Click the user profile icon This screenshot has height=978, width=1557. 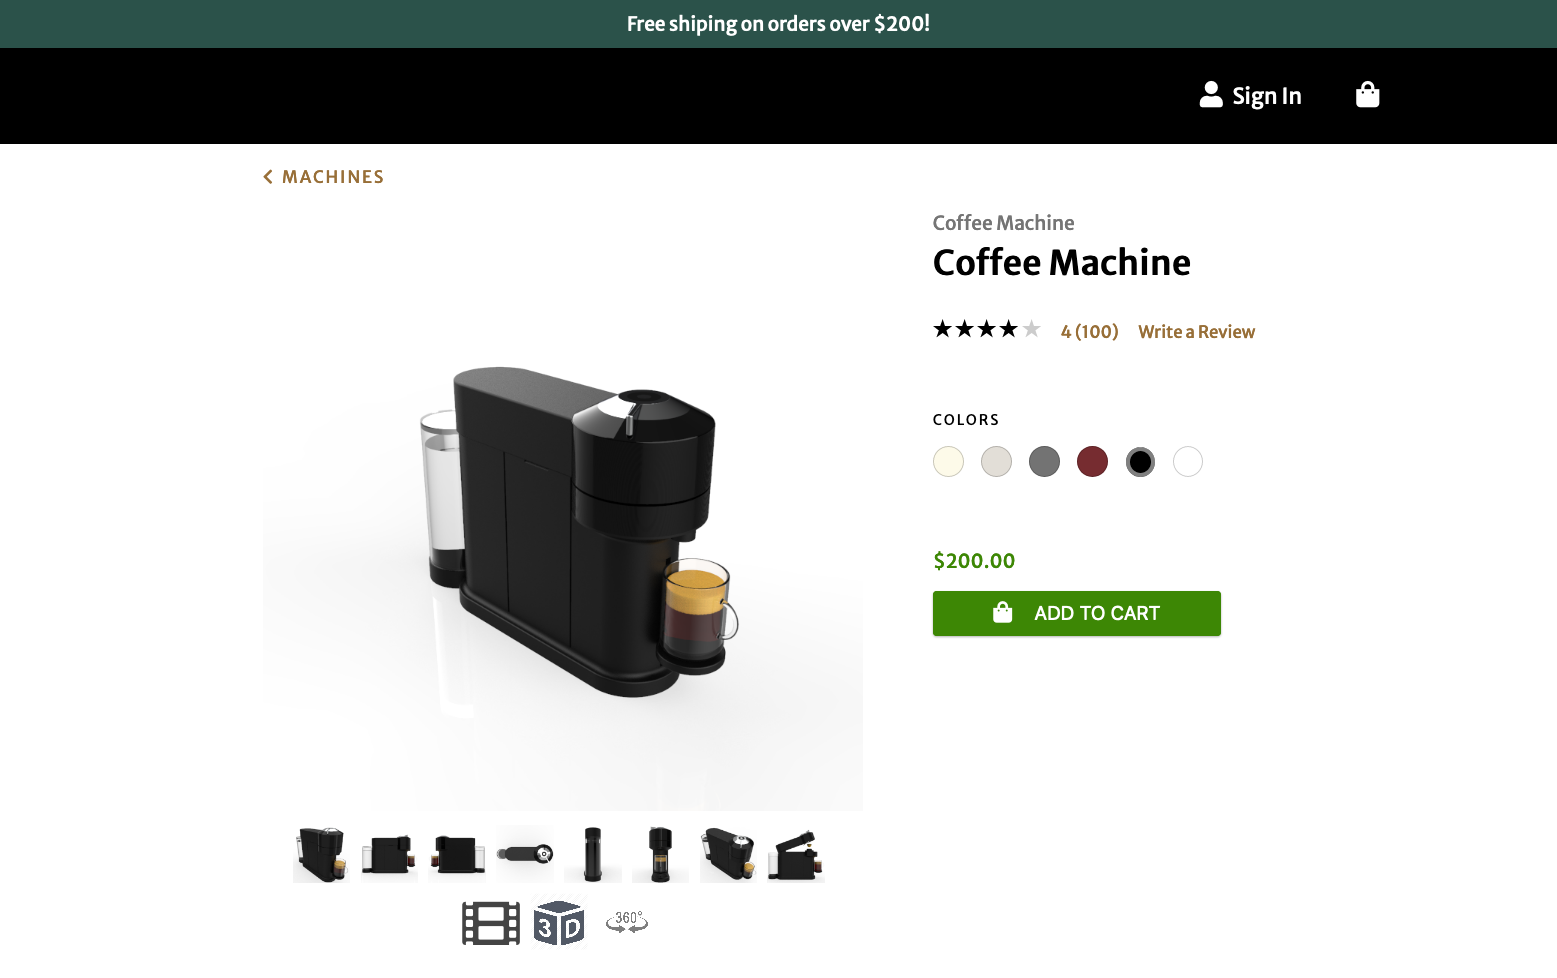[1211, 95]
